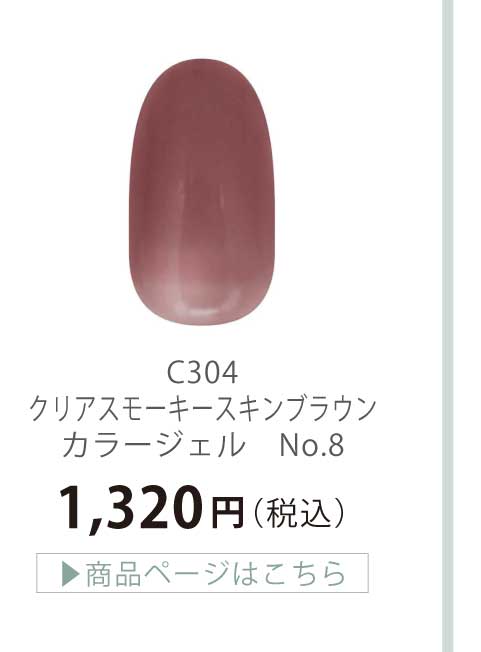Screen dimensions: 481x652
Task: Click the glossy highlight at nail tip
Action: point(206,306)
